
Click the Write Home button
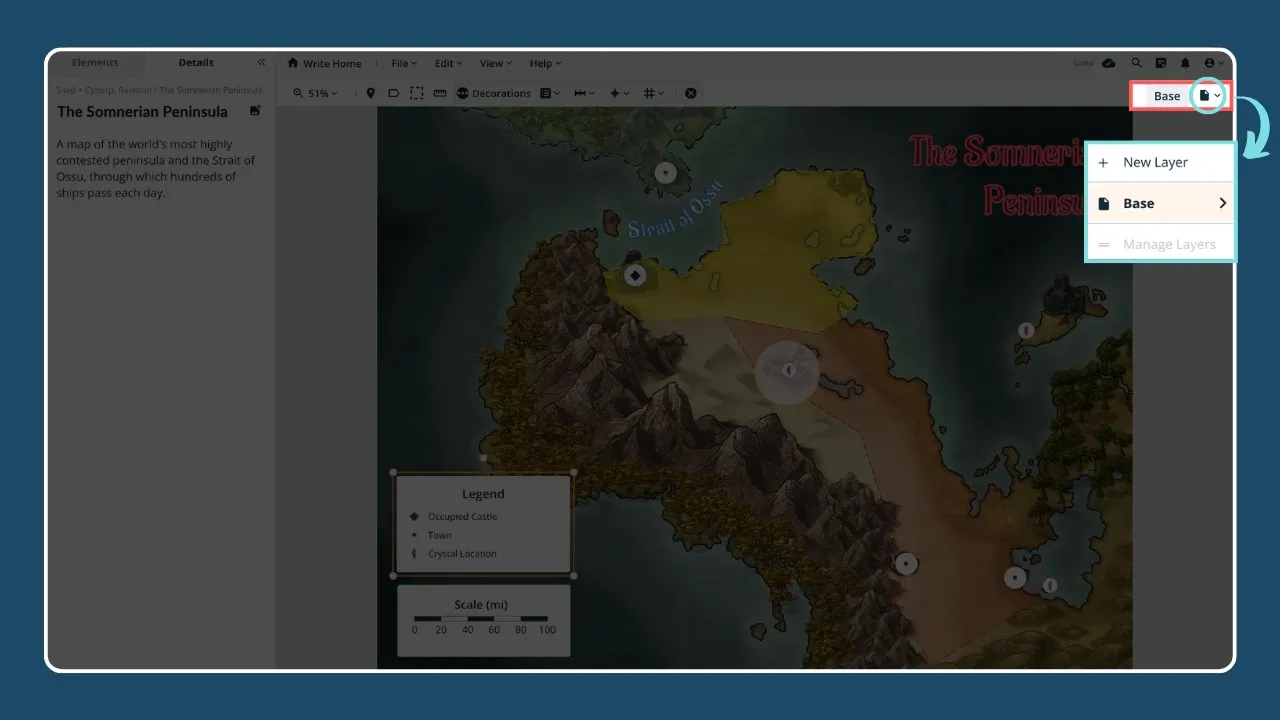click(x=325, y=62)
